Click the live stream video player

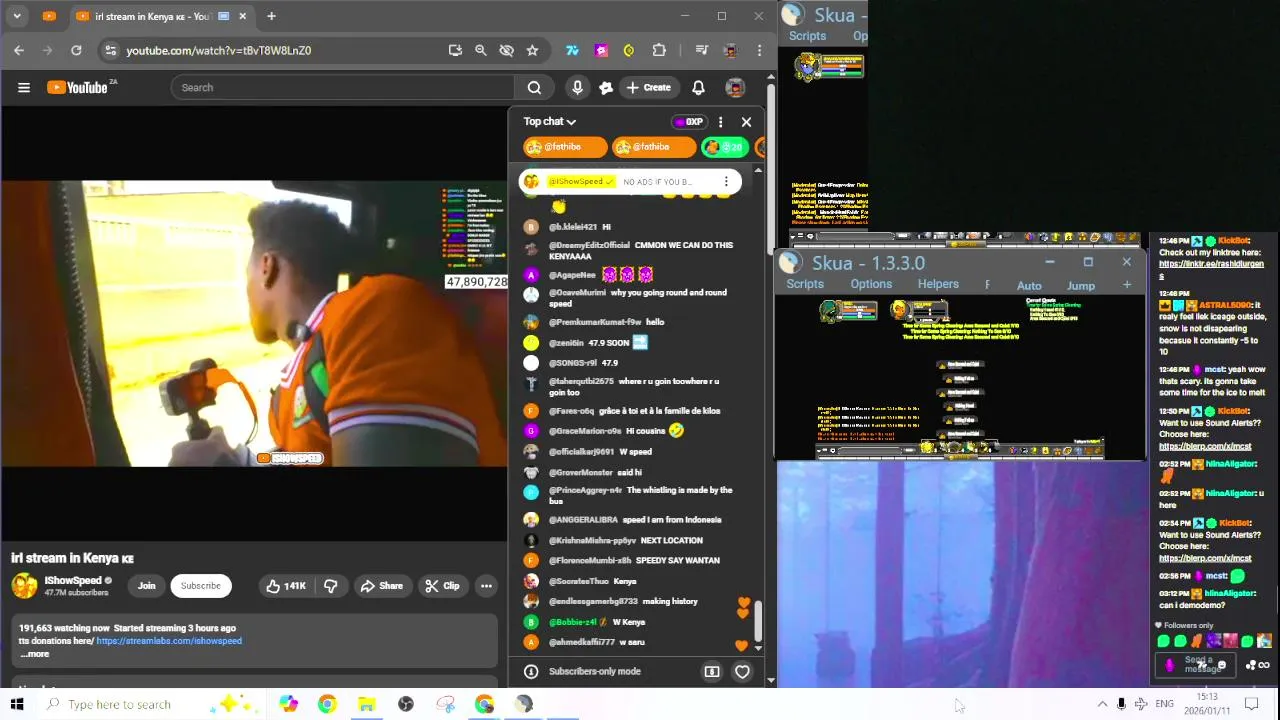coord(254,322)
